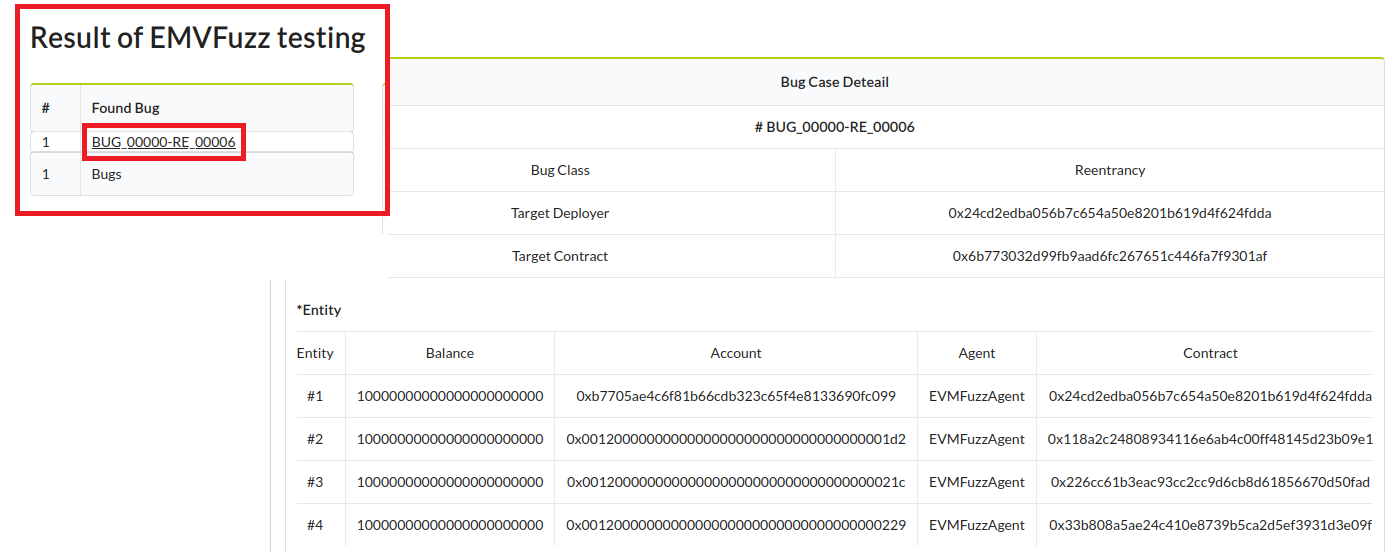Click the '*Entity' section label

pos(319,310)
